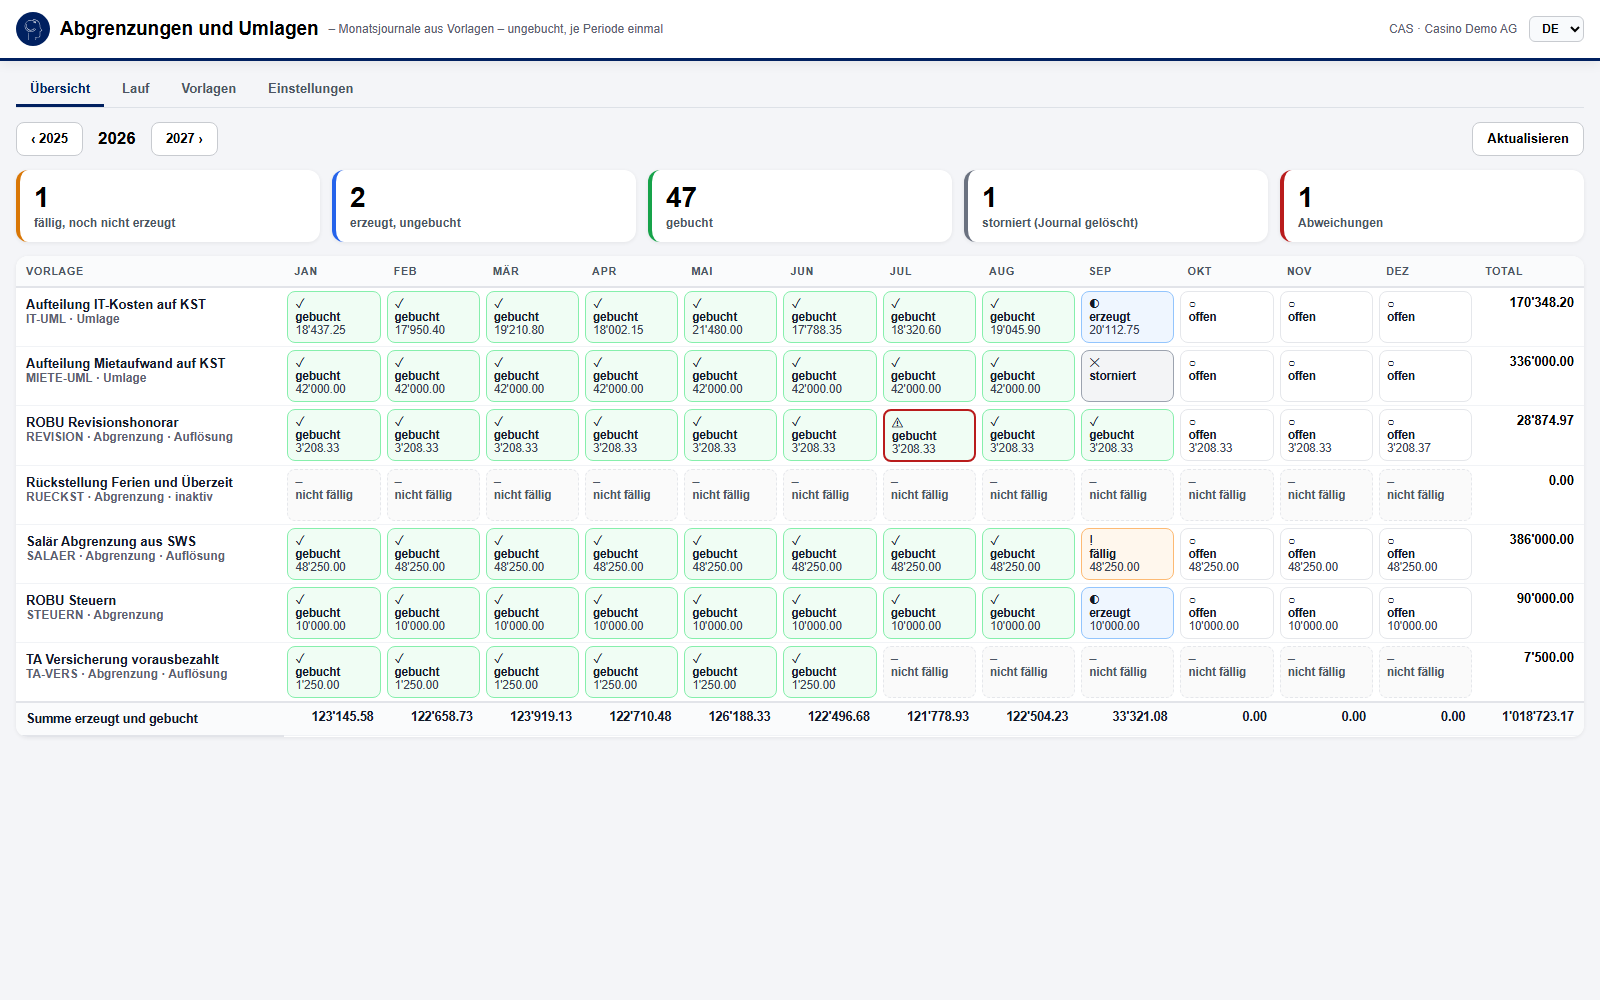Click the erzeugt 10'000.00 ROBU Steuern cell
Screen dimensions: 1600x1000
[x=1127, y=613]
